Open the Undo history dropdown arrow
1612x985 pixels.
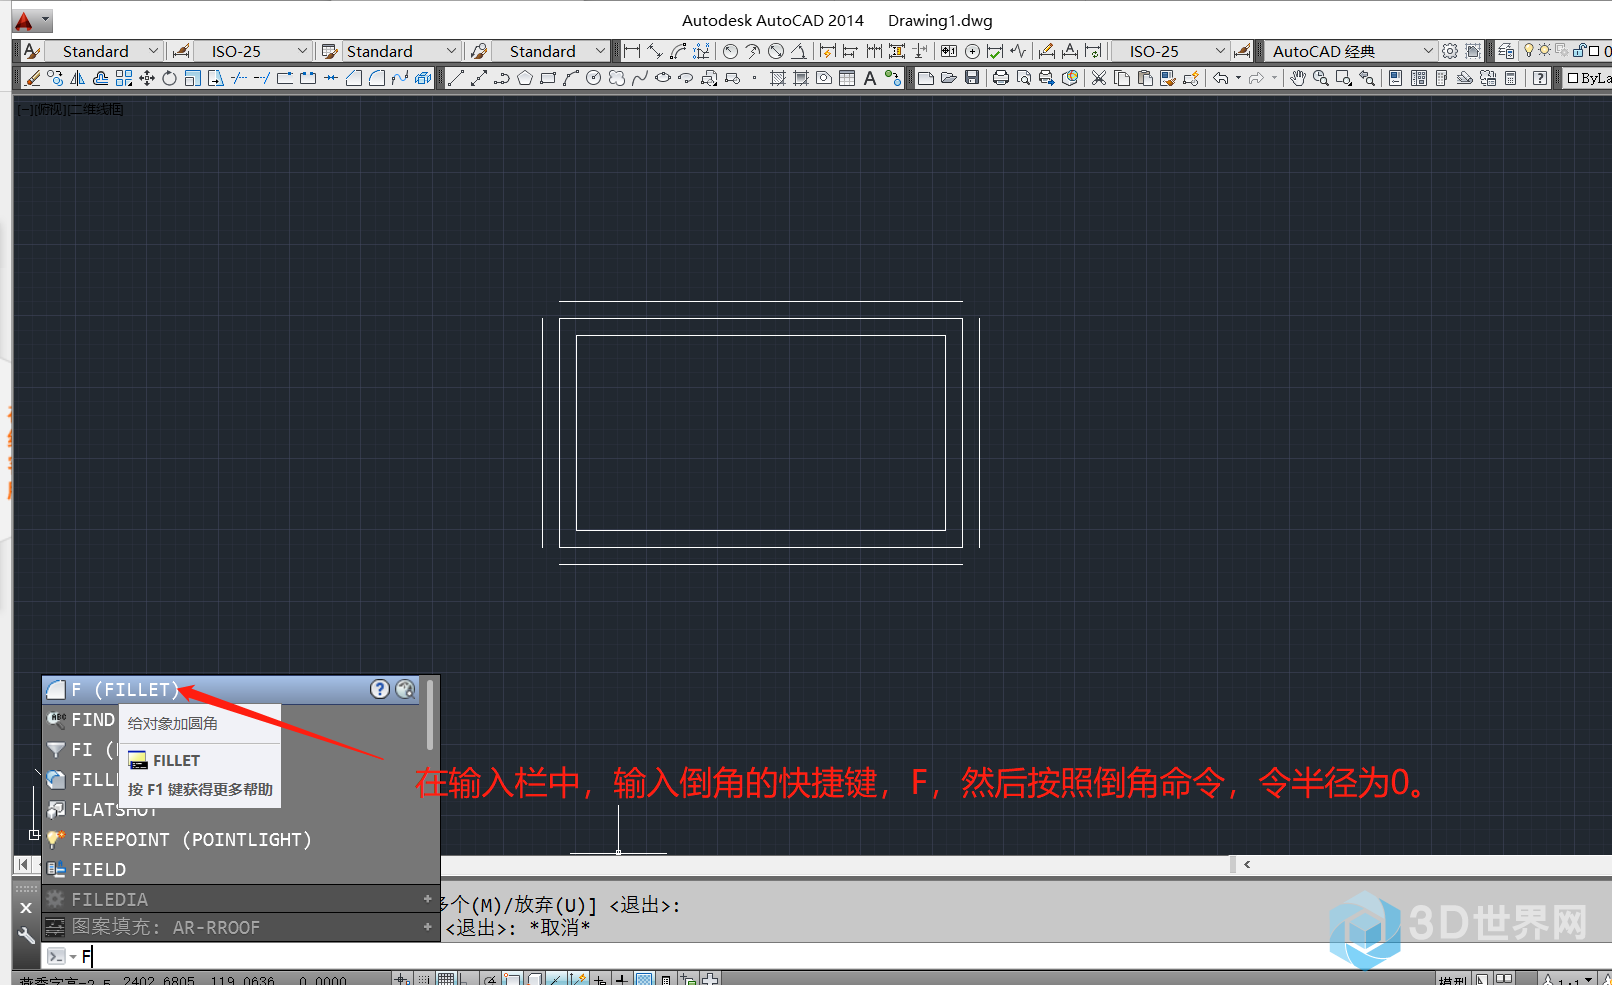point(1238,78)
